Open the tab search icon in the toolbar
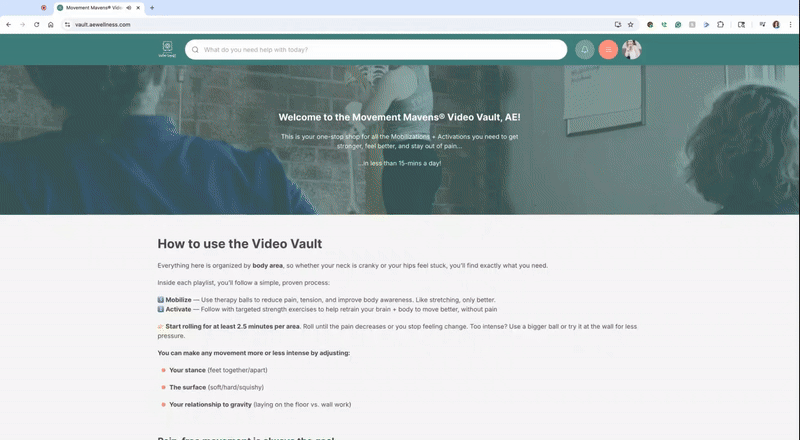 point(741,25)
